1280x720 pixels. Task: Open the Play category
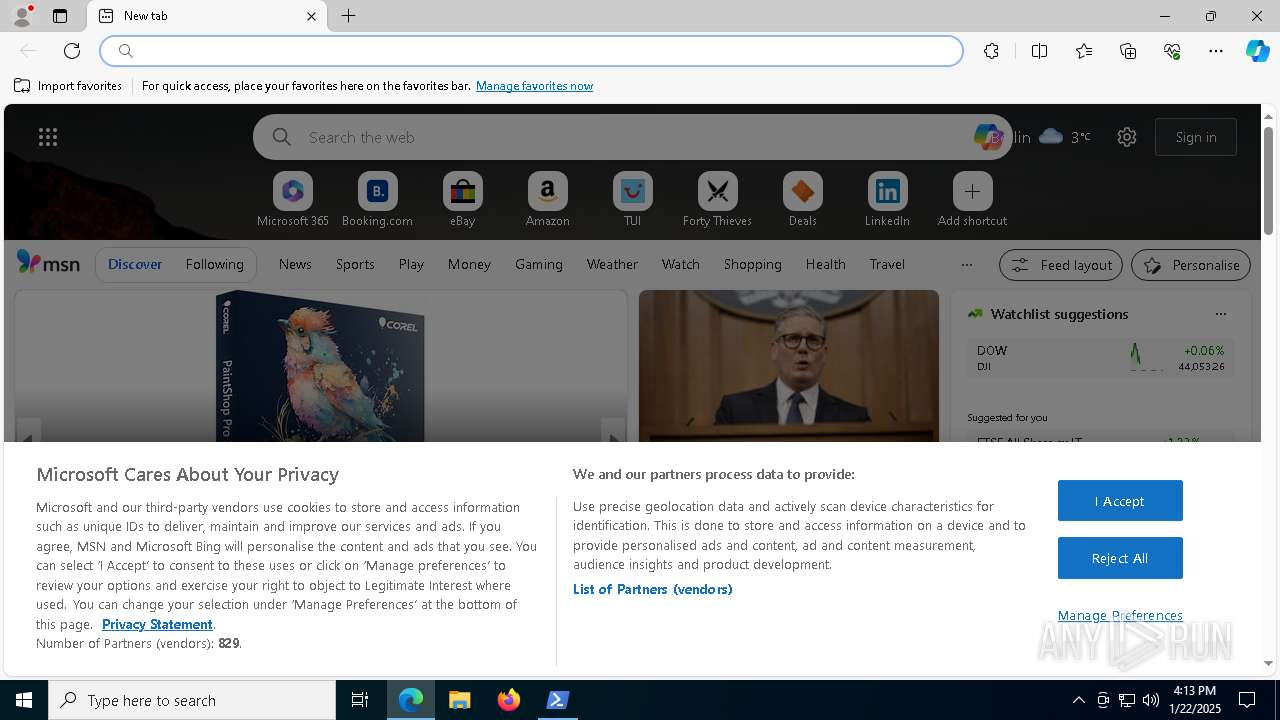tap(411, 264)
